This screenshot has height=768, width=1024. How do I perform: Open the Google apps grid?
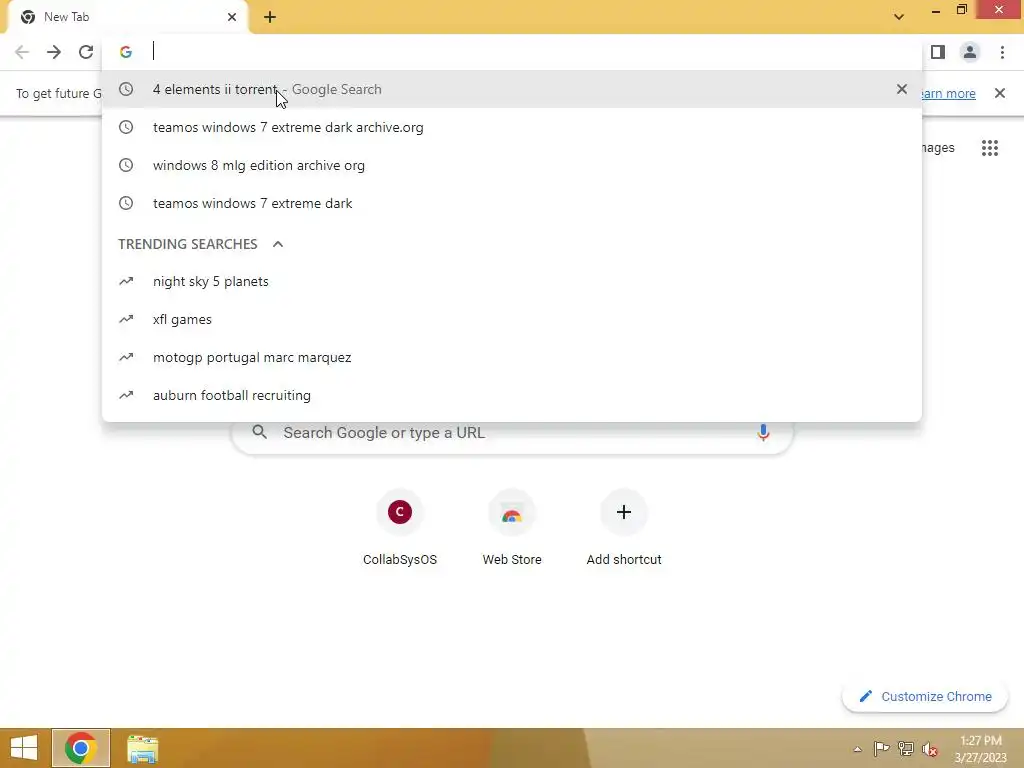tap(989, 148)
